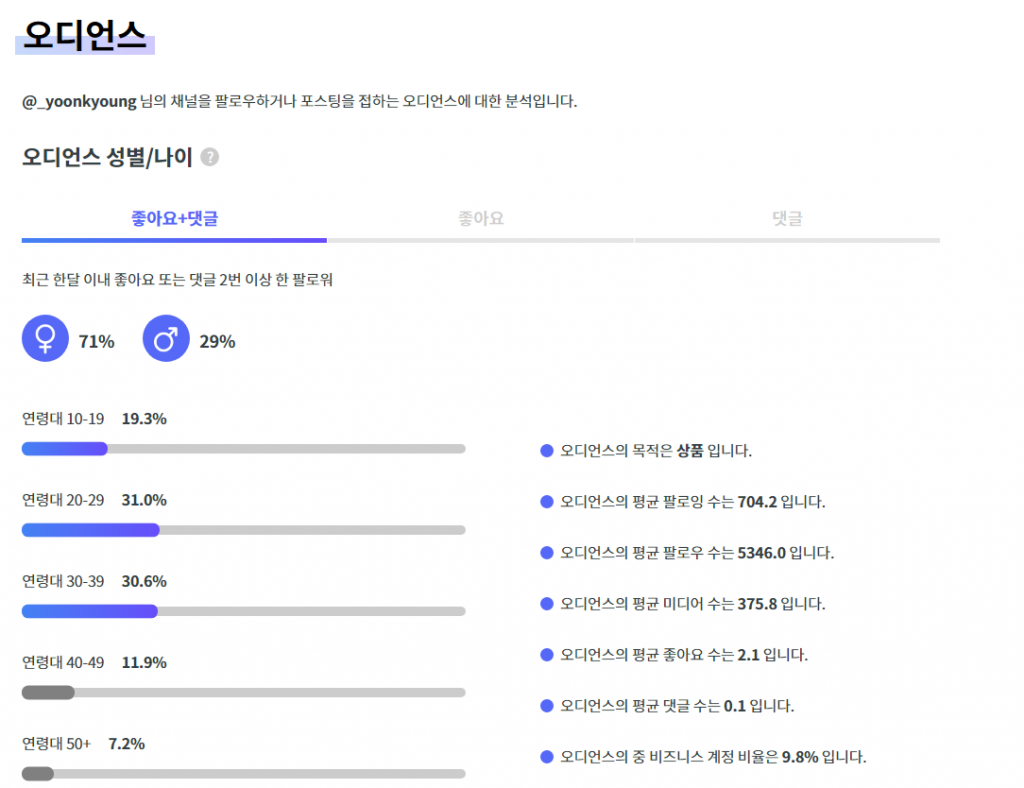Click the age 20-29 progress bar

click(243, 530)
